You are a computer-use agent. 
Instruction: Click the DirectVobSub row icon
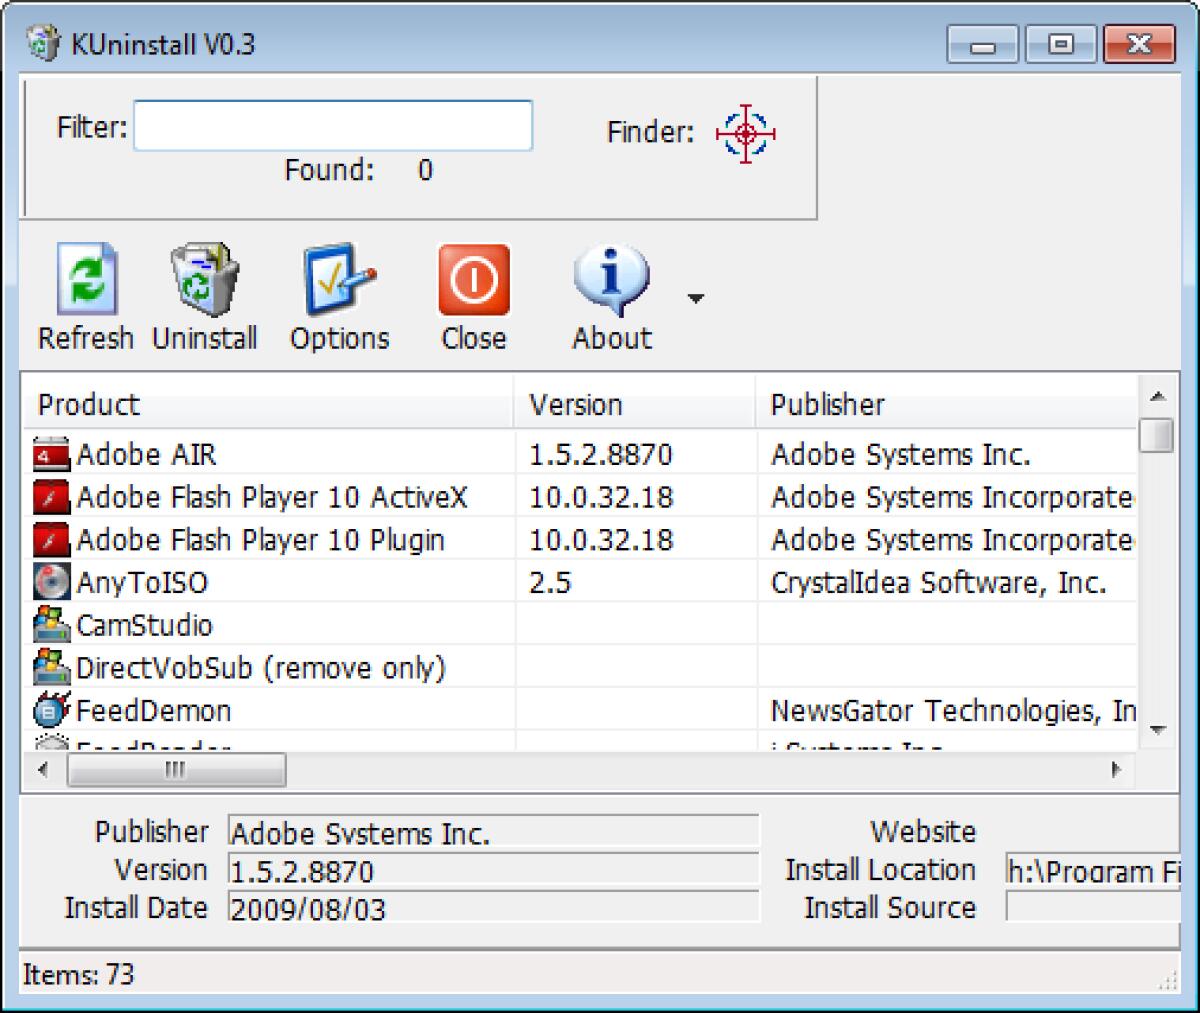[52, 667]
